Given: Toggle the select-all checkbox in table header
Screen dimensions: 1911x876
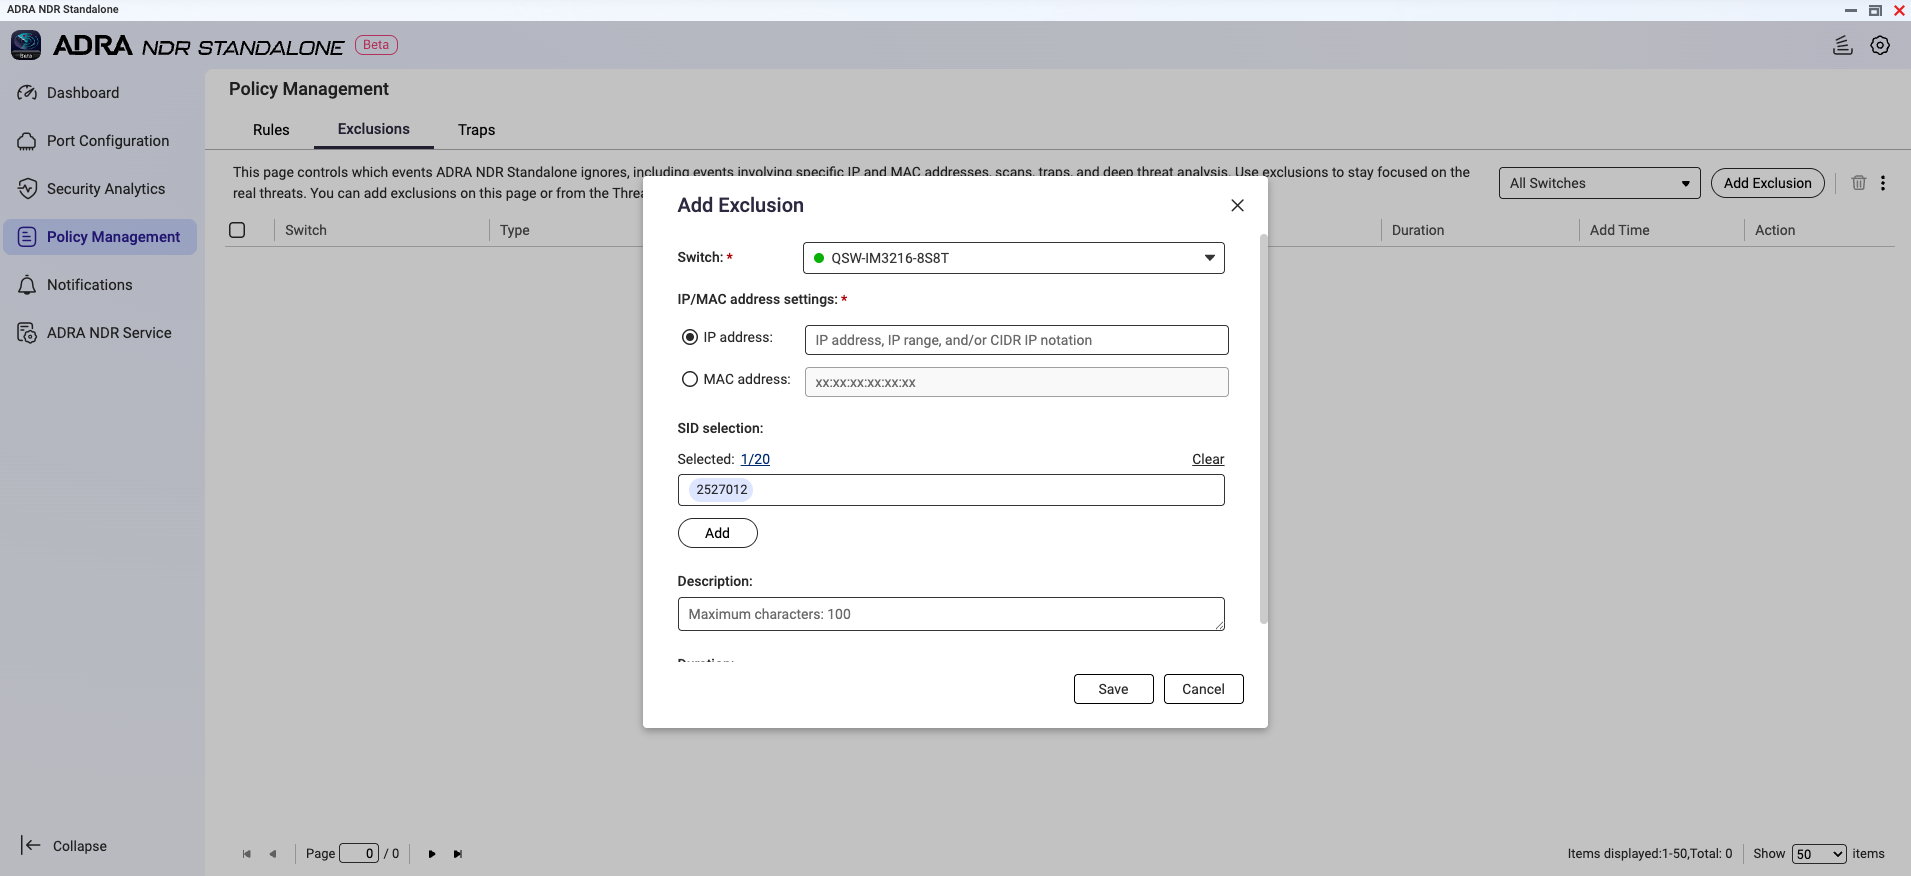Looking at the screenshot, I should 237,230.
